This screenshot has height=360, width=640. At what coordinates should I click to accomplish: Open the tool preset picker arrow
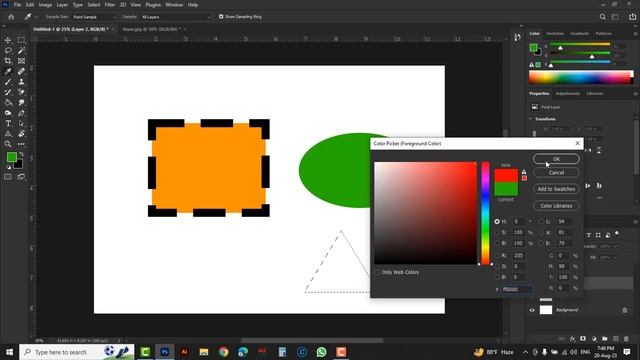pyautogui.click(x=36, y=17)
